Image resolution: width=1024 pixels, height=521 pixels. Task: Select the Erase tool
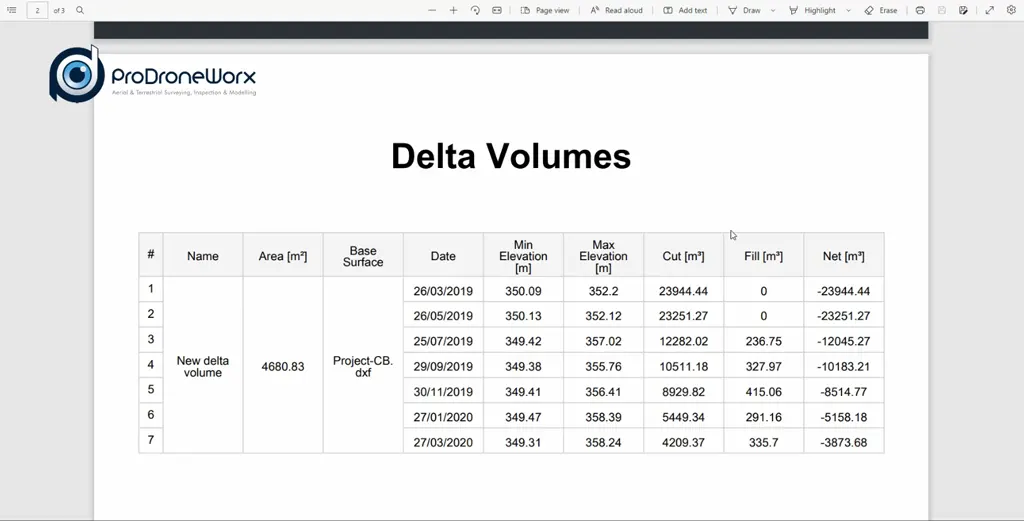(880, 10)
